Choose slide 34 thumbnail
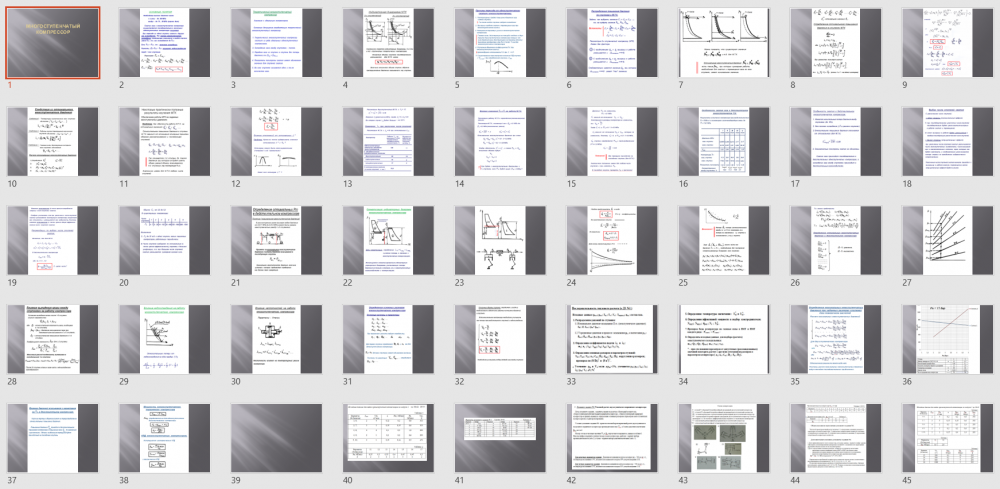The height and width of the screenshot is (489, 1000). click(724, 339)
